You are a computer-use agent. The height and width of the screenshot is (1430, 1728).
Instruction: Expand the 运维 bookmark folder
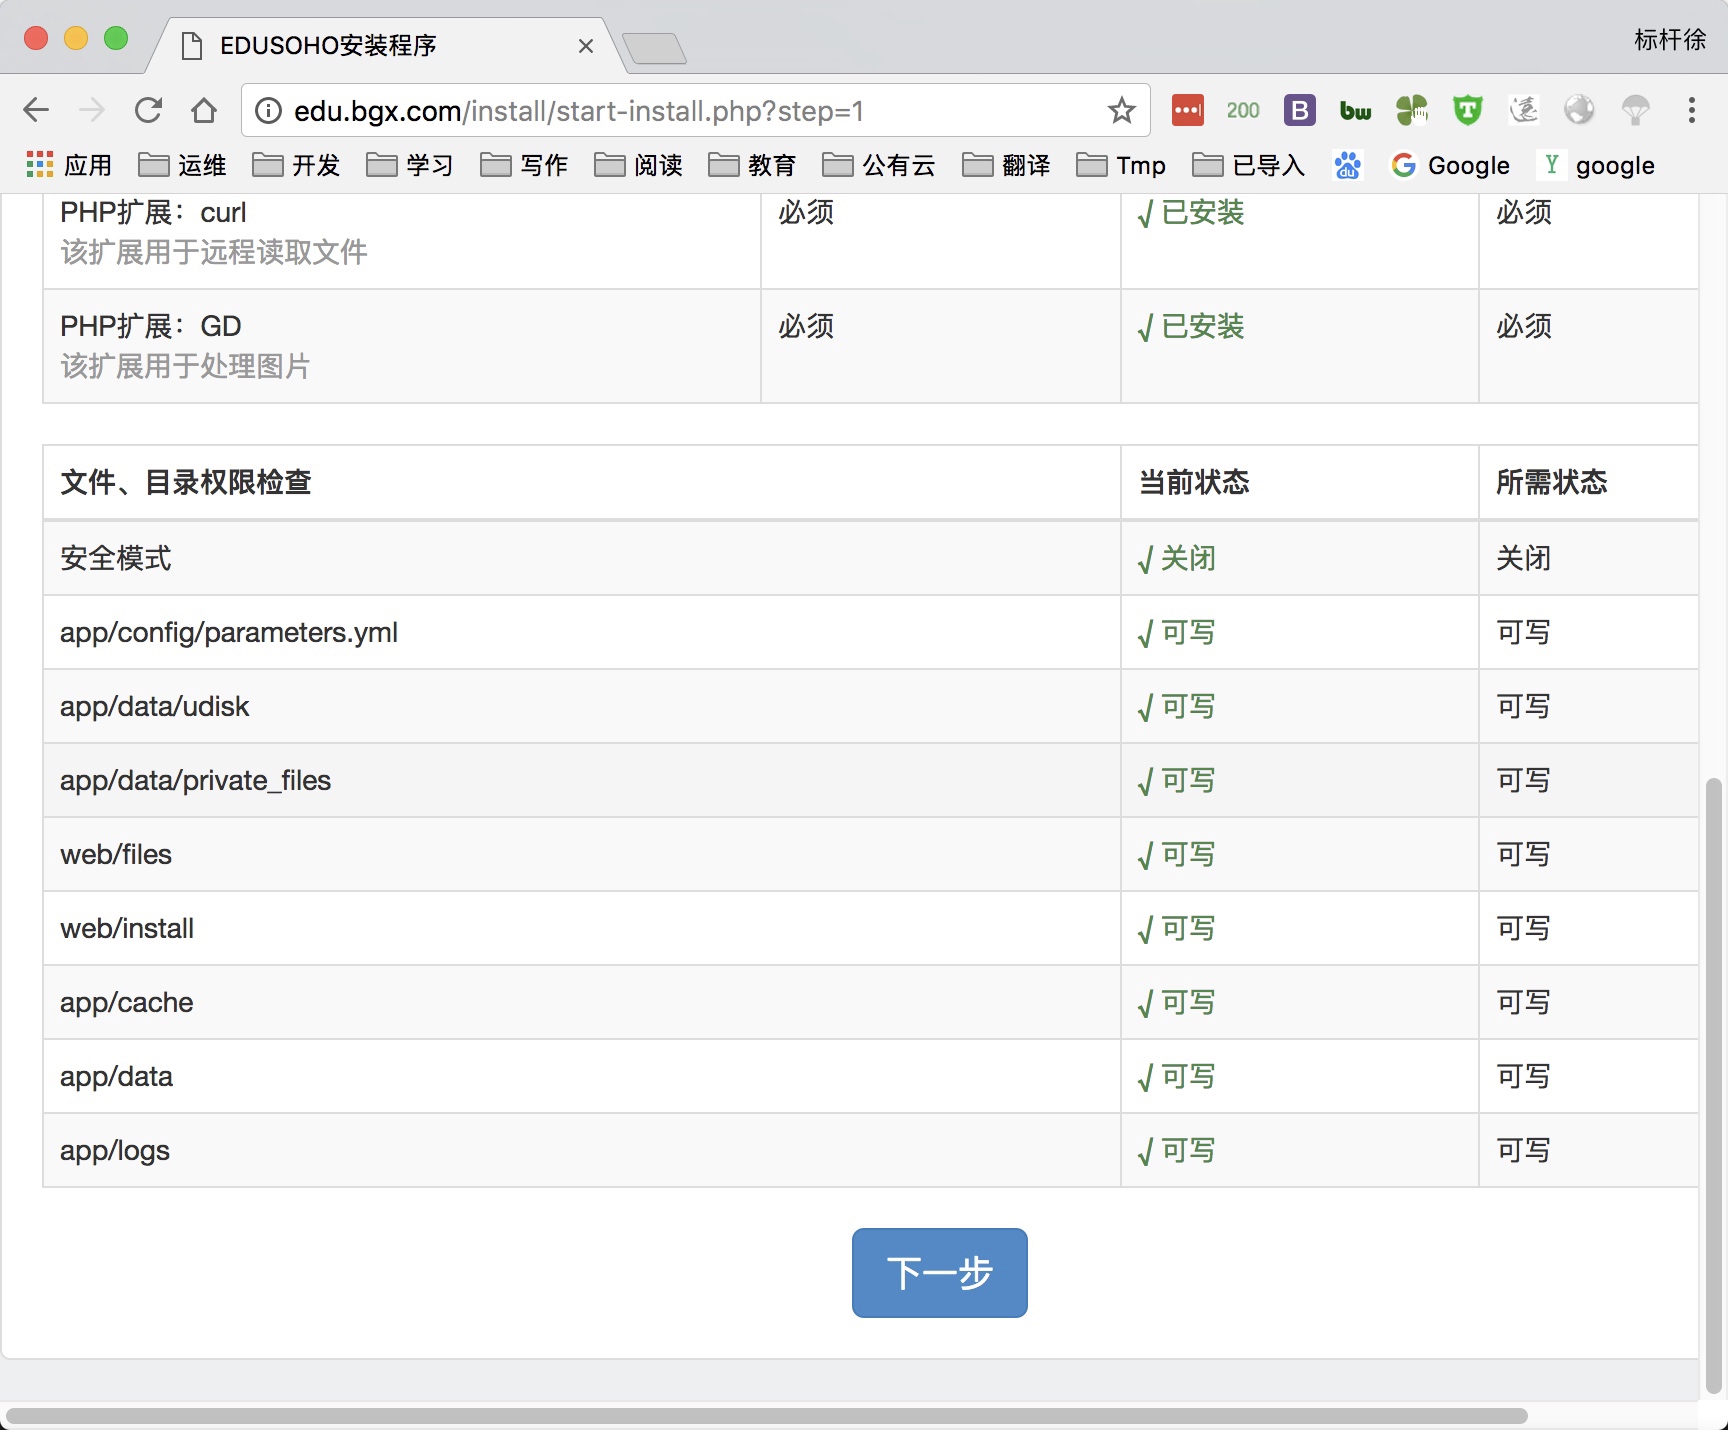pos(182,165)
